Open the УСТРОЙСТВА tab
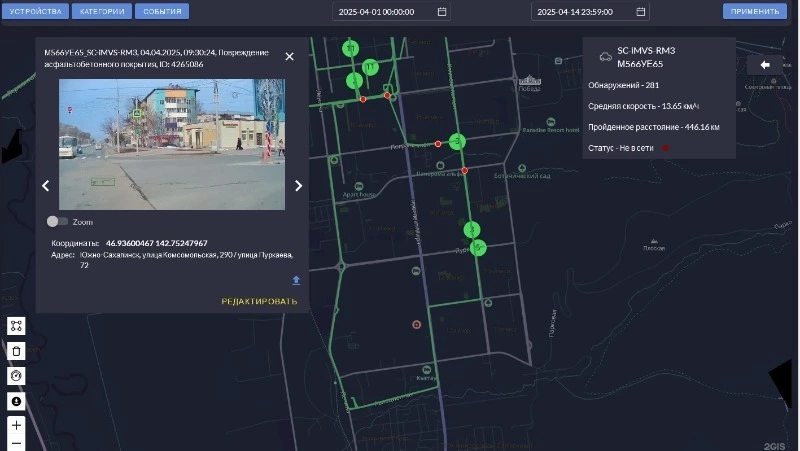Image resolution: width=800 pixels, height=451 pixels. (35, 12)
